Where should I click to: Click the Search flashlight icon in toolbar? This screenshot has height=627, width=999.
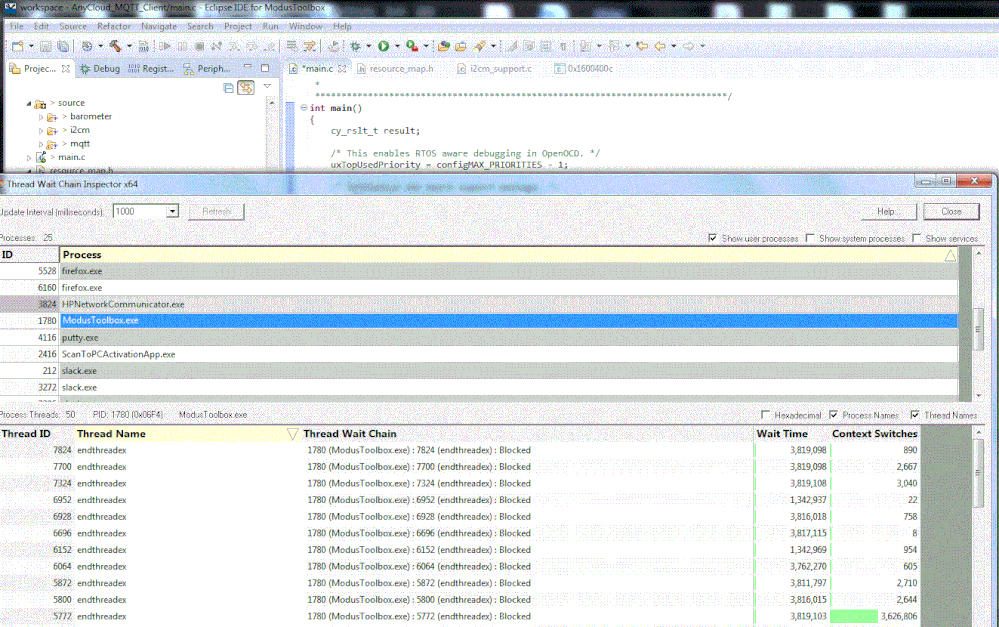(479, 46)
